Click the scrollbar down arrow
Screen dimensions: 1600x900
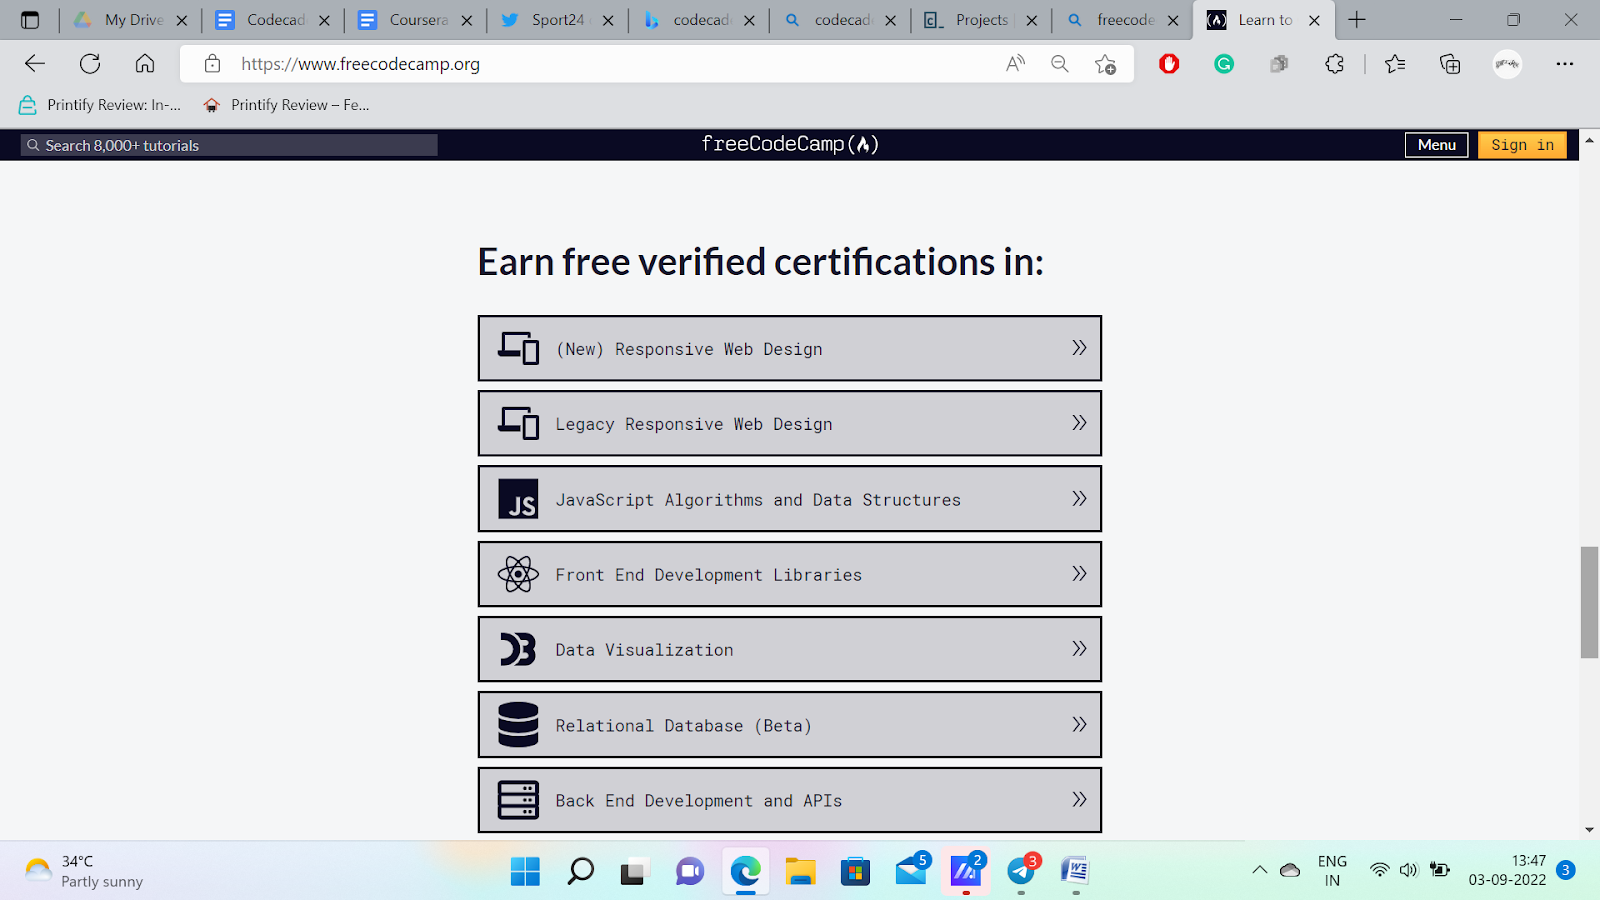(x=1589, y=830)
